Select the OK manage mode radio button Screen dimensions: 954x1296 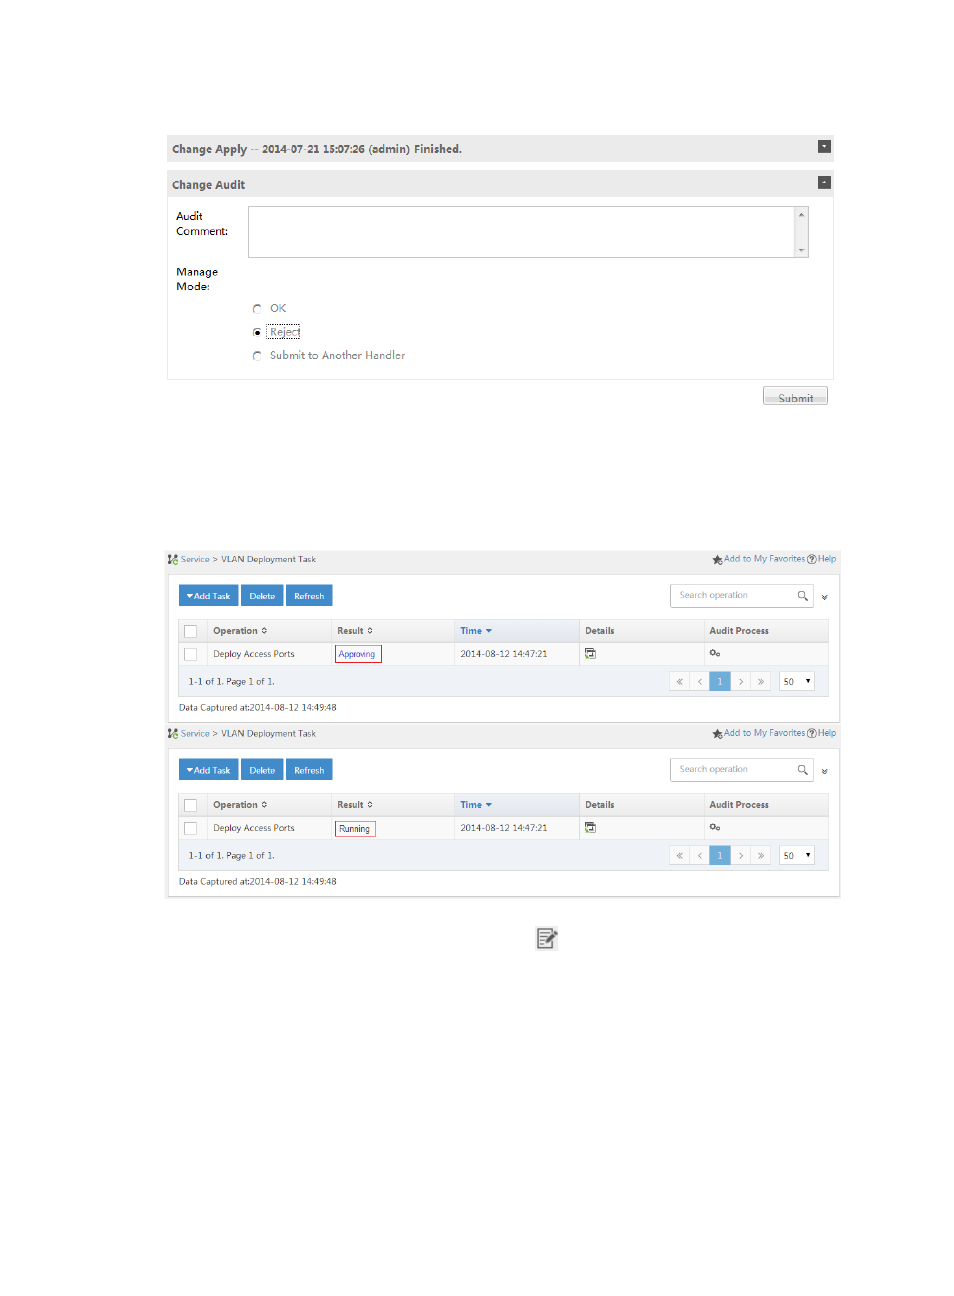[x=257, y=309]
